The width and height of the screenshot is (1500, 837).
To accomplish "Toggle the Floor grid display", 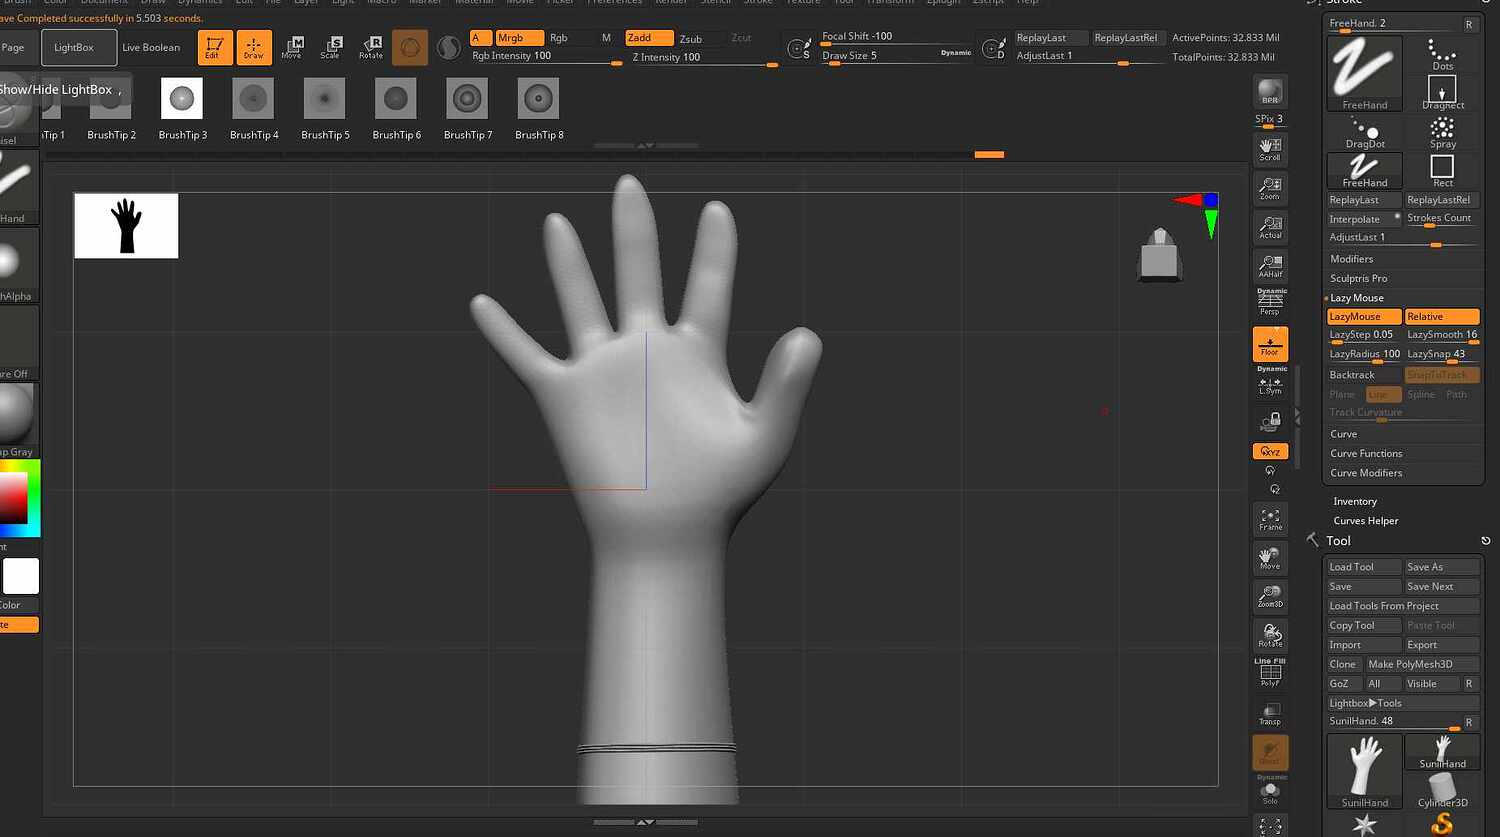I will coord(1270,344).
